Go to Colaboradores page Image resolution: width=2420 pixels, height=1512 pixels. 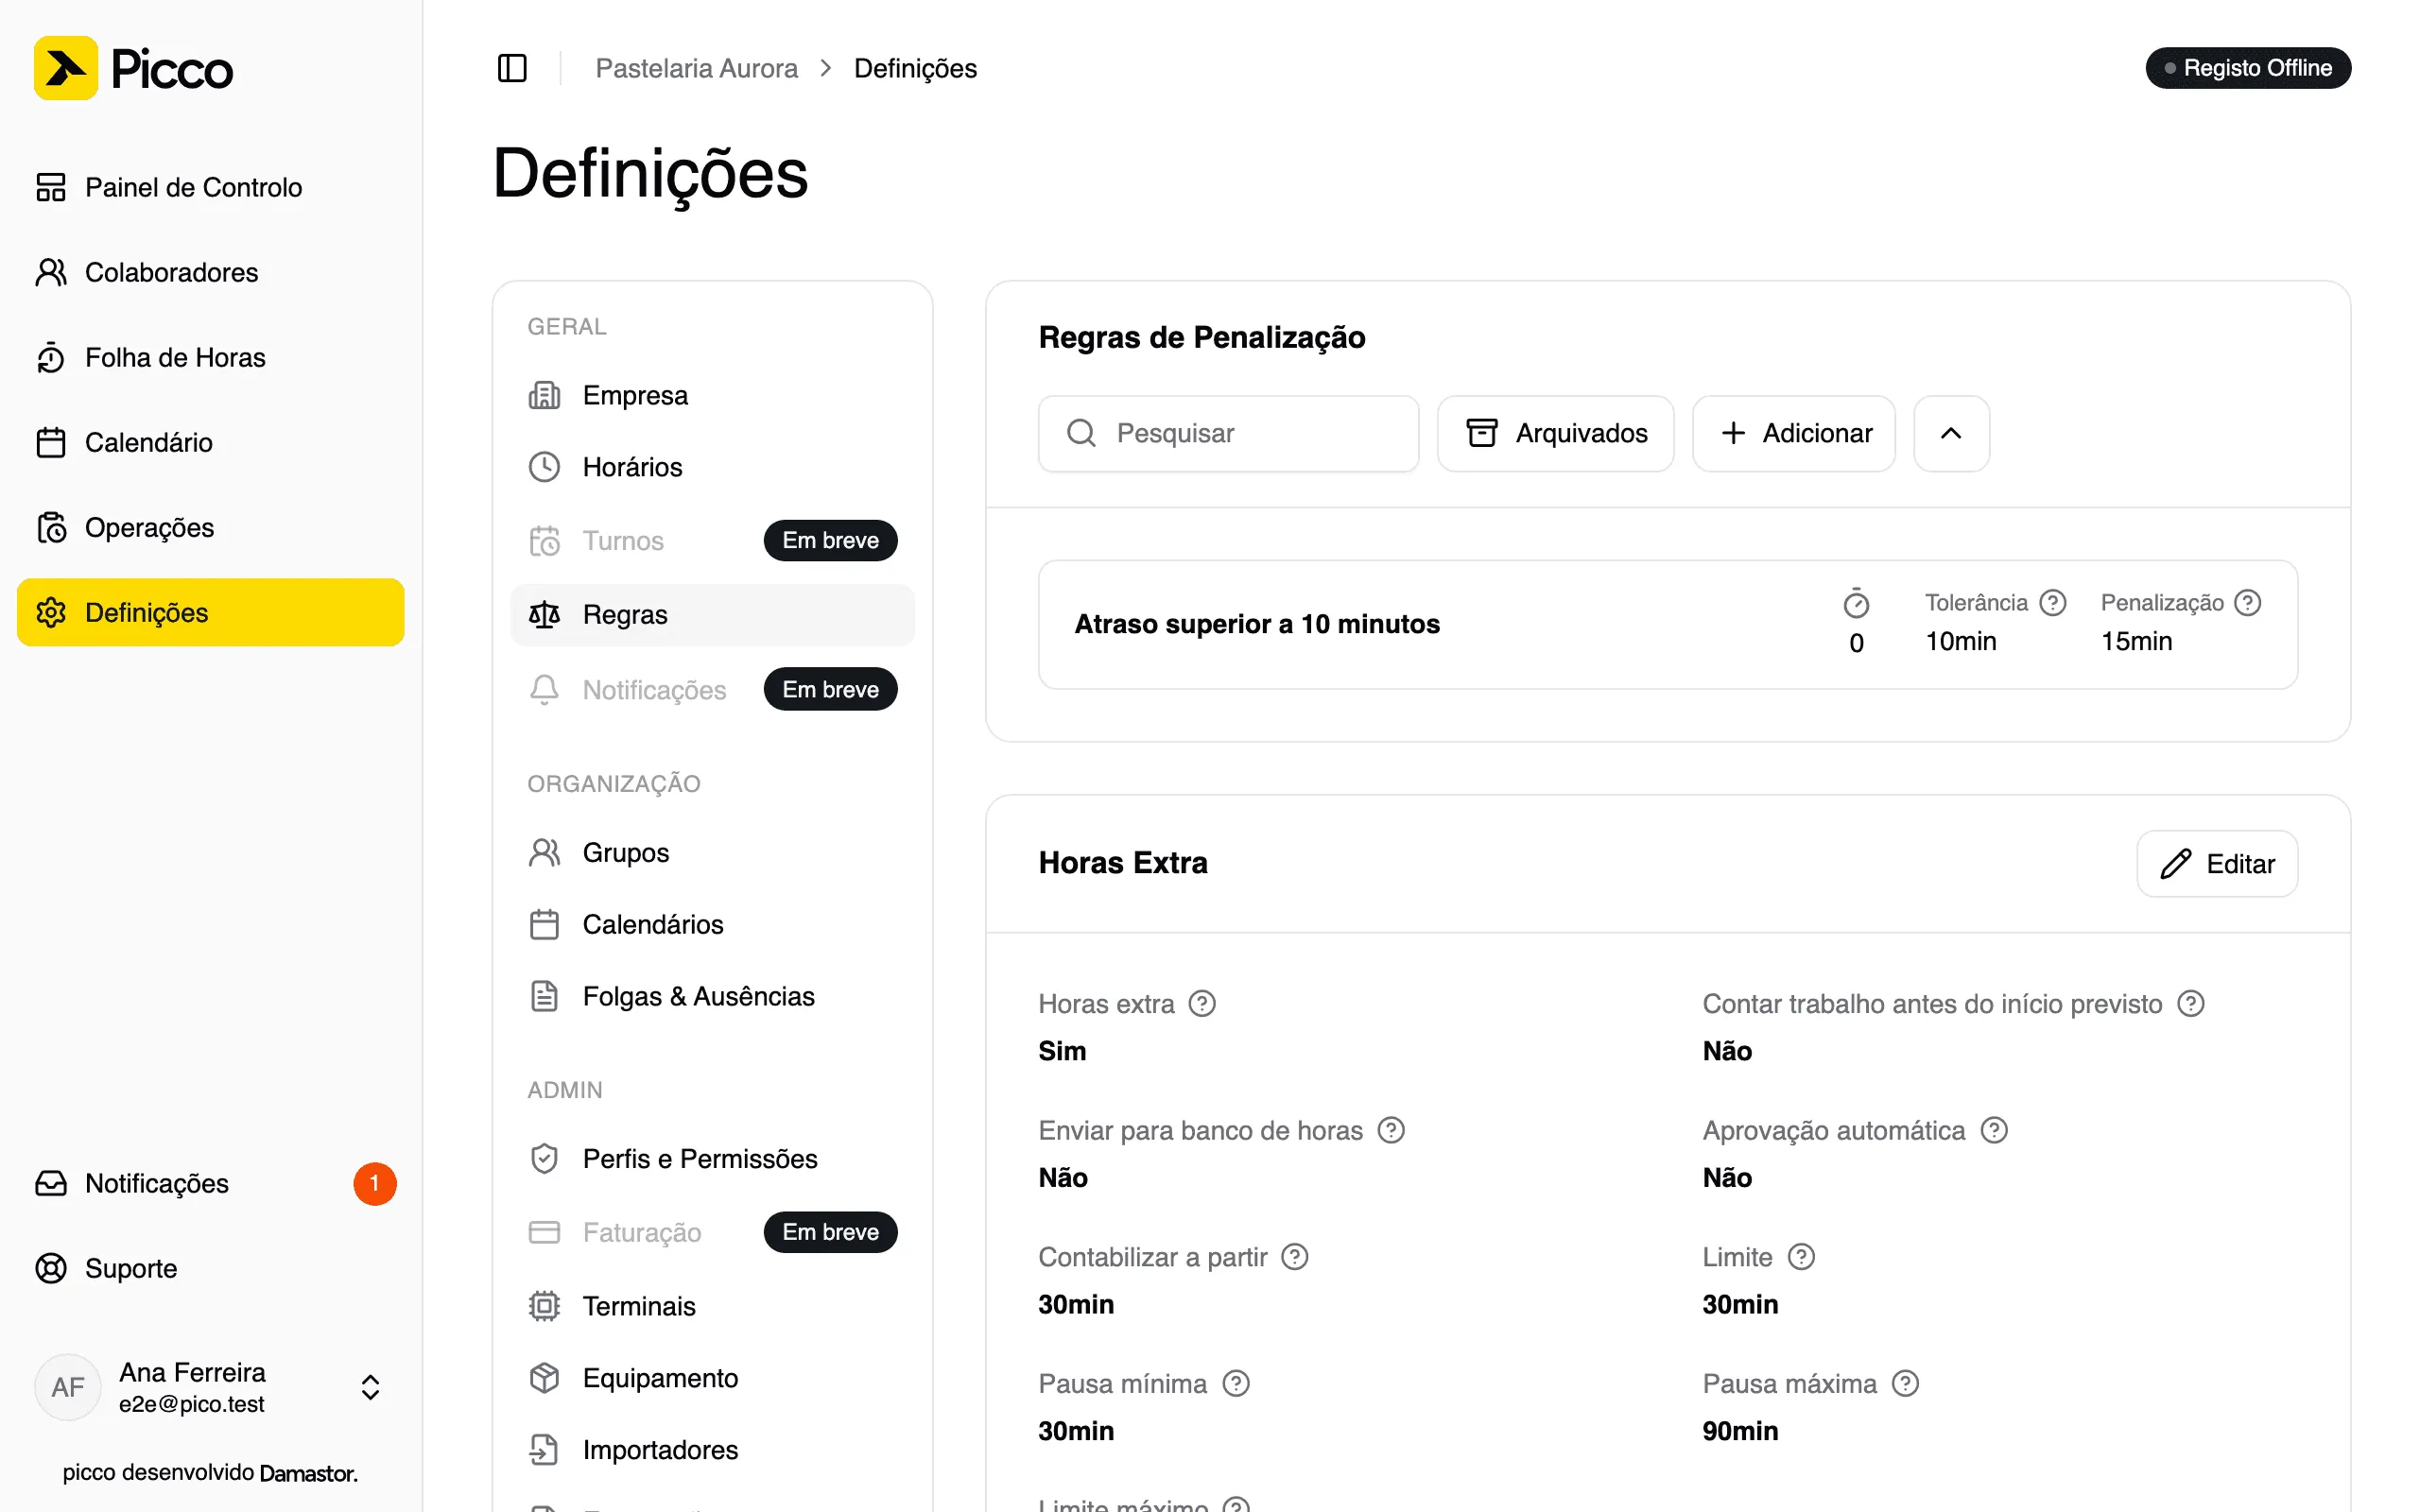(x=211, y=272)
